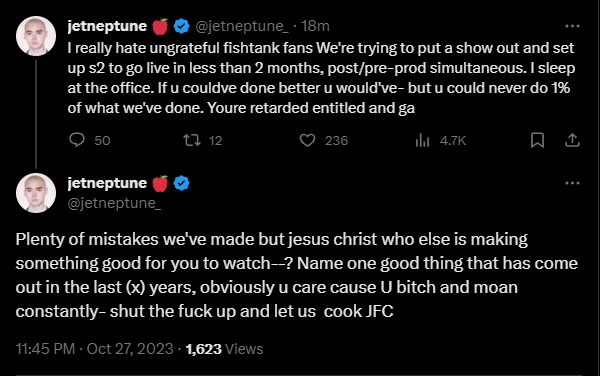
Task: Click the 11:45 PM Oct 27, 2023 timestamp
Action: click(x=95, y=349)
